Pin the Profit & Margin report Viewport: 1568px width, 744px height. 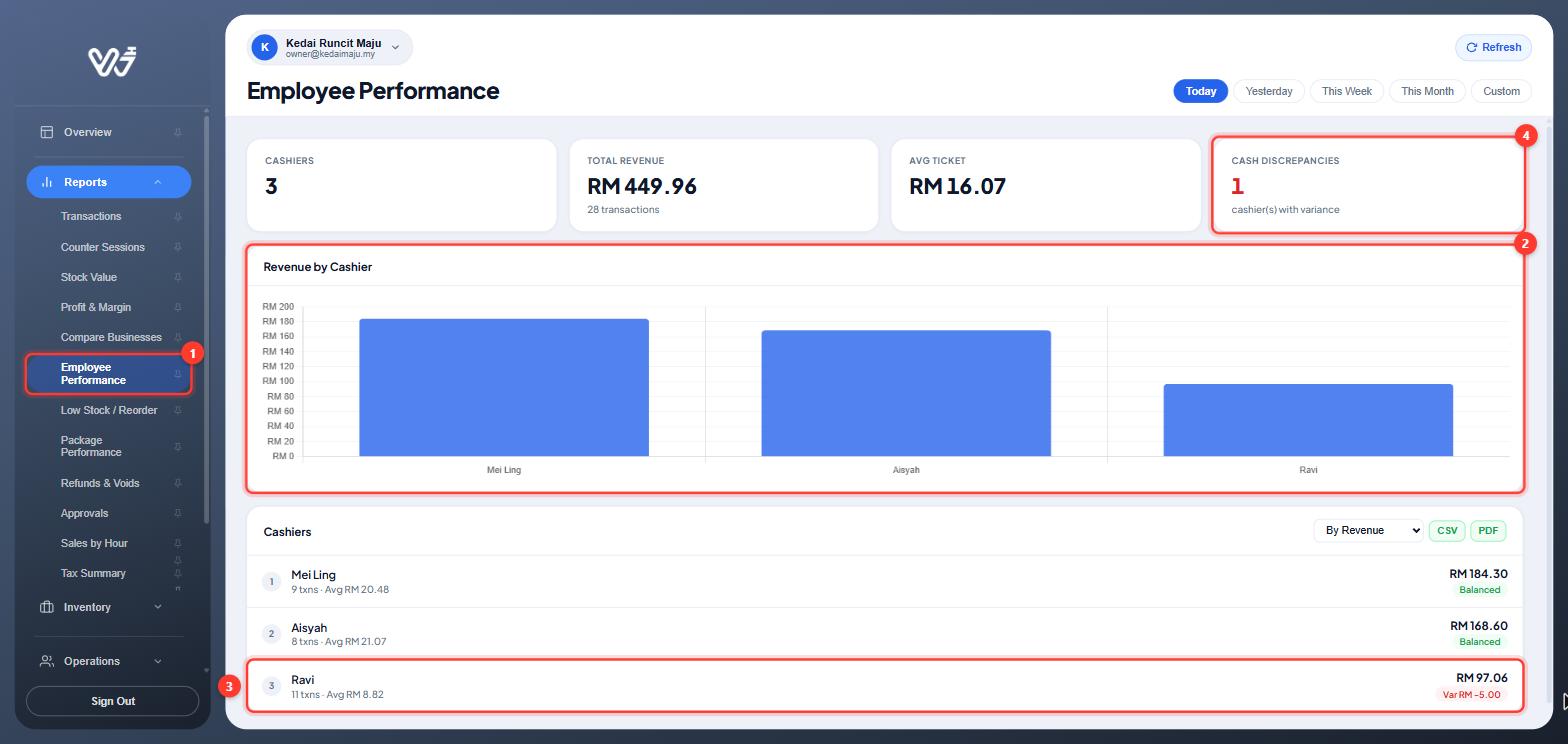click(178, 307)
